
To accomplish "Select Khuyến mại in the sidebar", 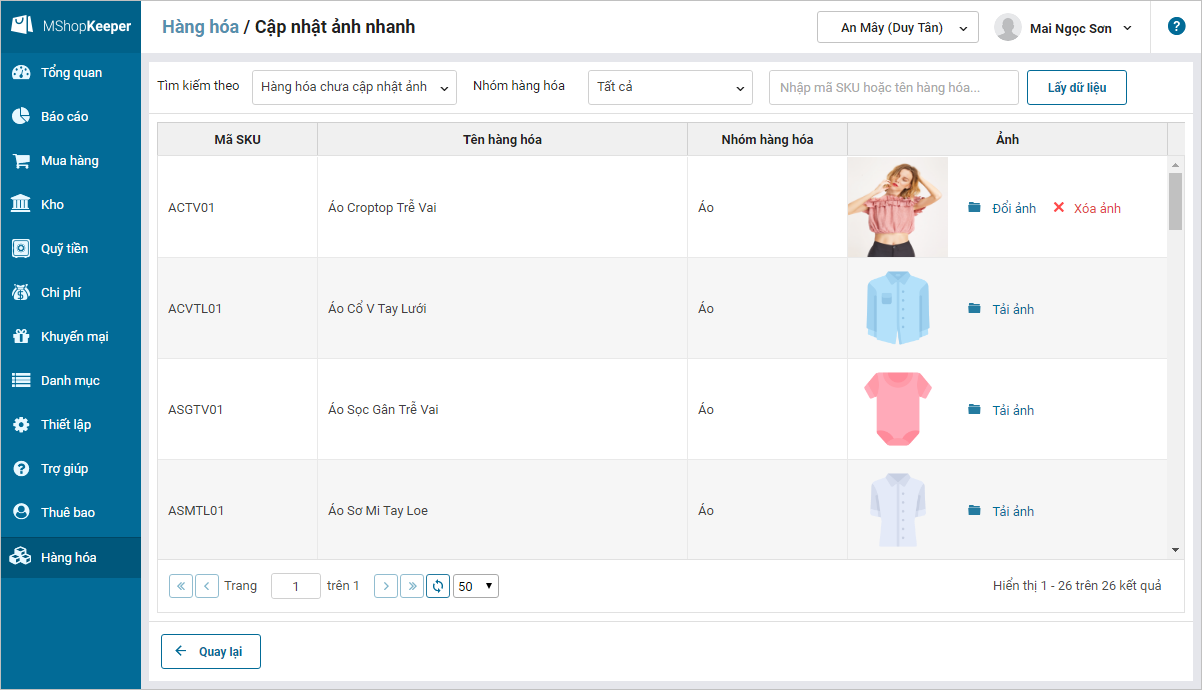I will [74, 336].
